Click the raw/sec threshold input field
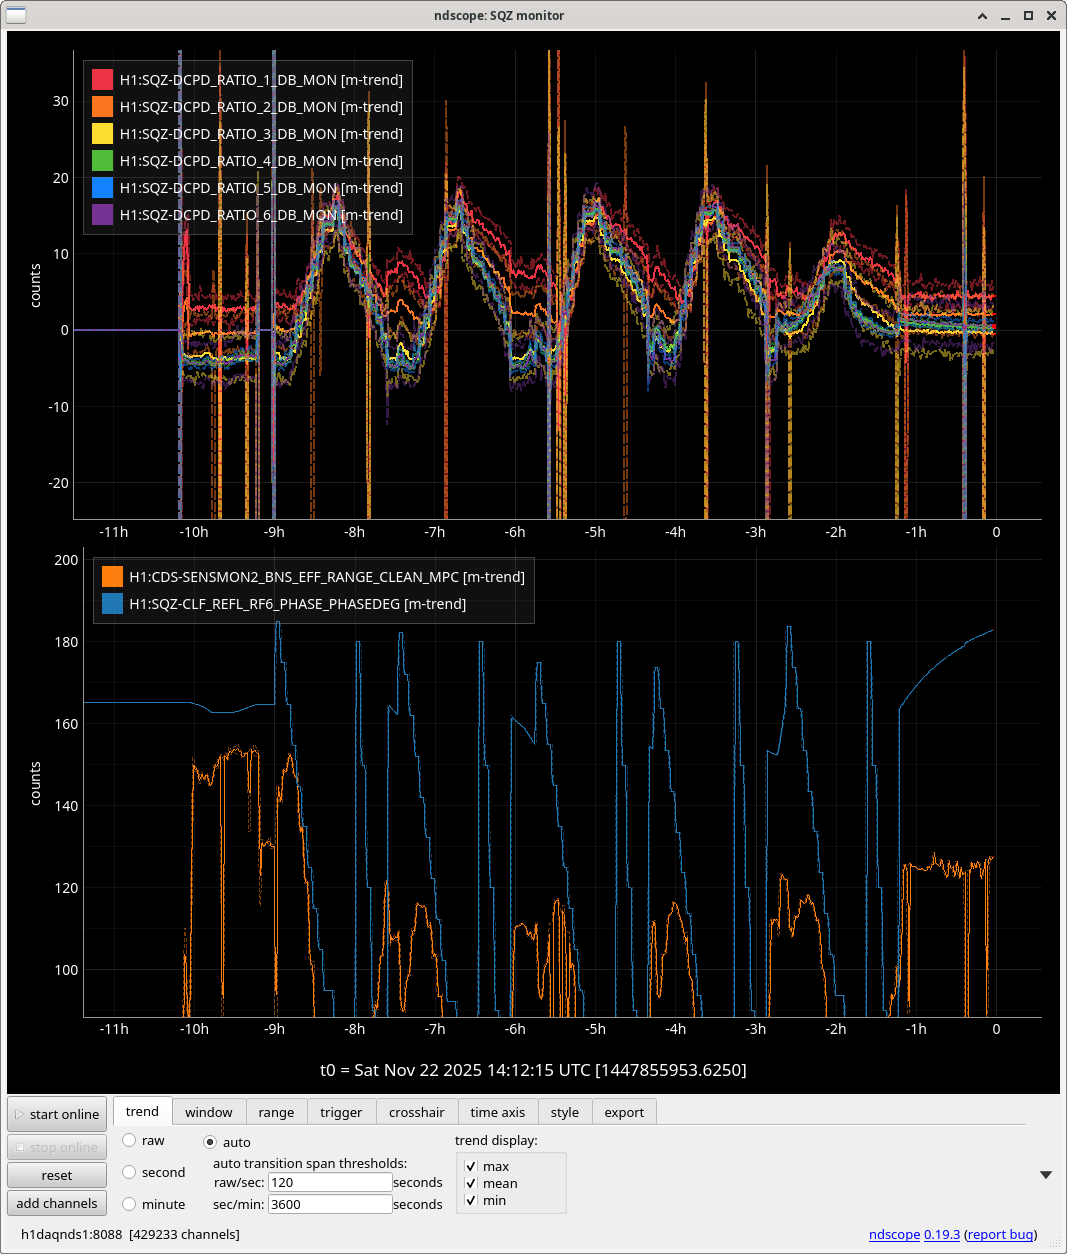1067x1254 pixels. coord(330,1182)
